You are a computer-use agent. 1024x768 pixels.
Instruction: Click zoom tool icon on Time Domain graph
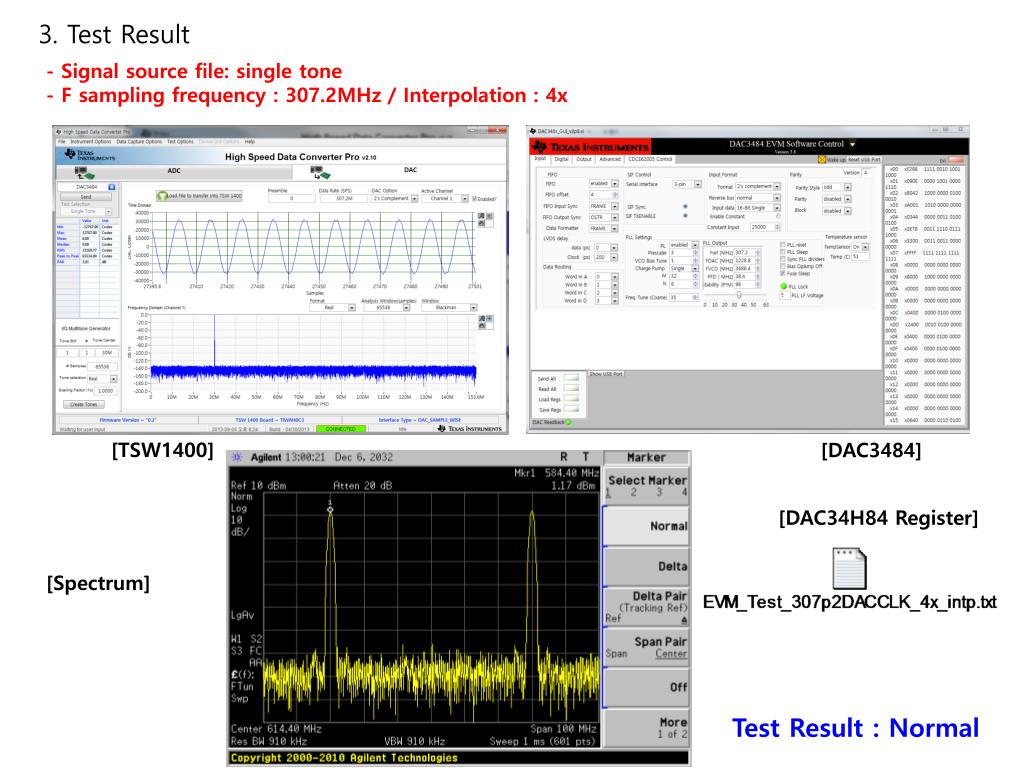481,216
